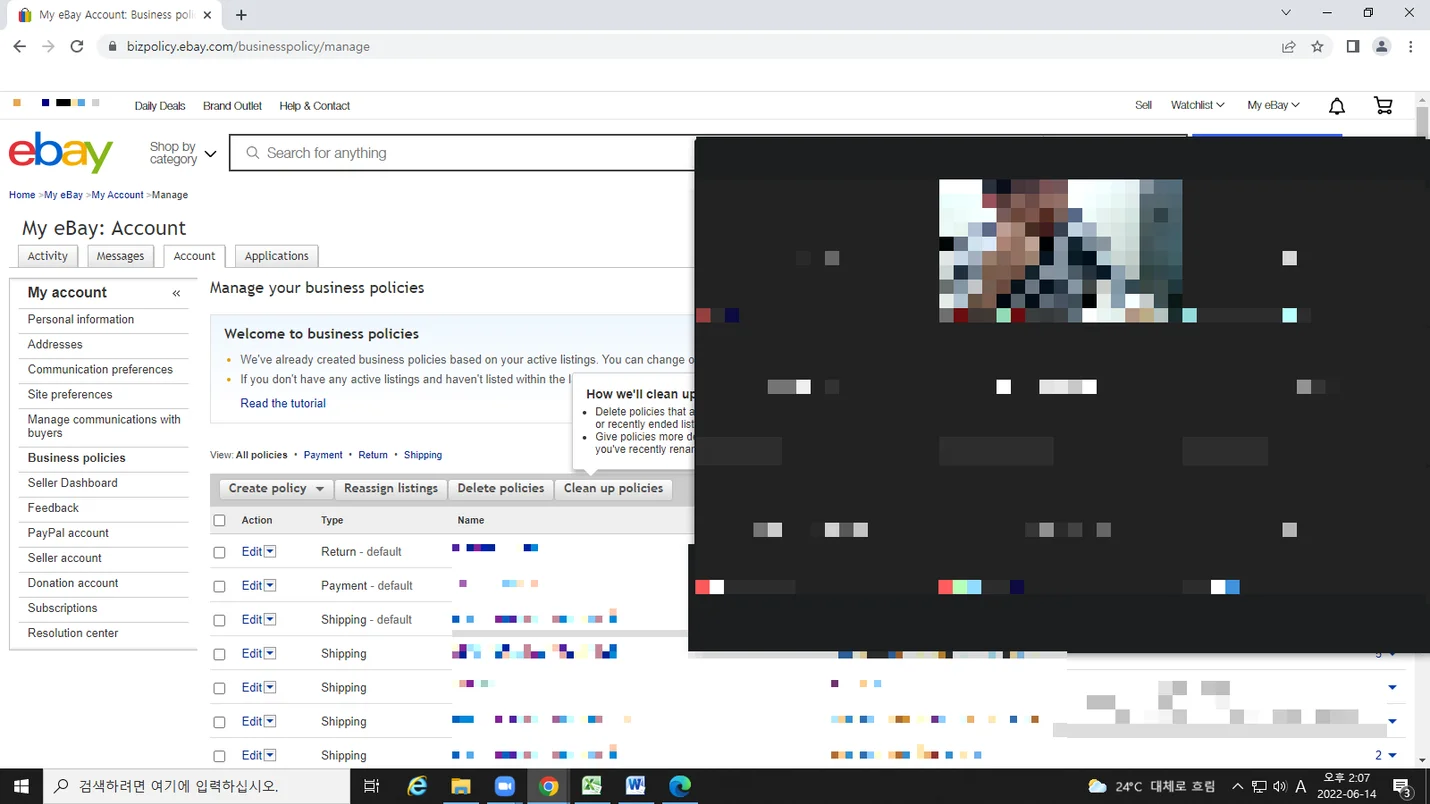Viewport: 1430px width, 804px height.
Task: Tick the select-all policies checkbox
Action: [220, 521]
